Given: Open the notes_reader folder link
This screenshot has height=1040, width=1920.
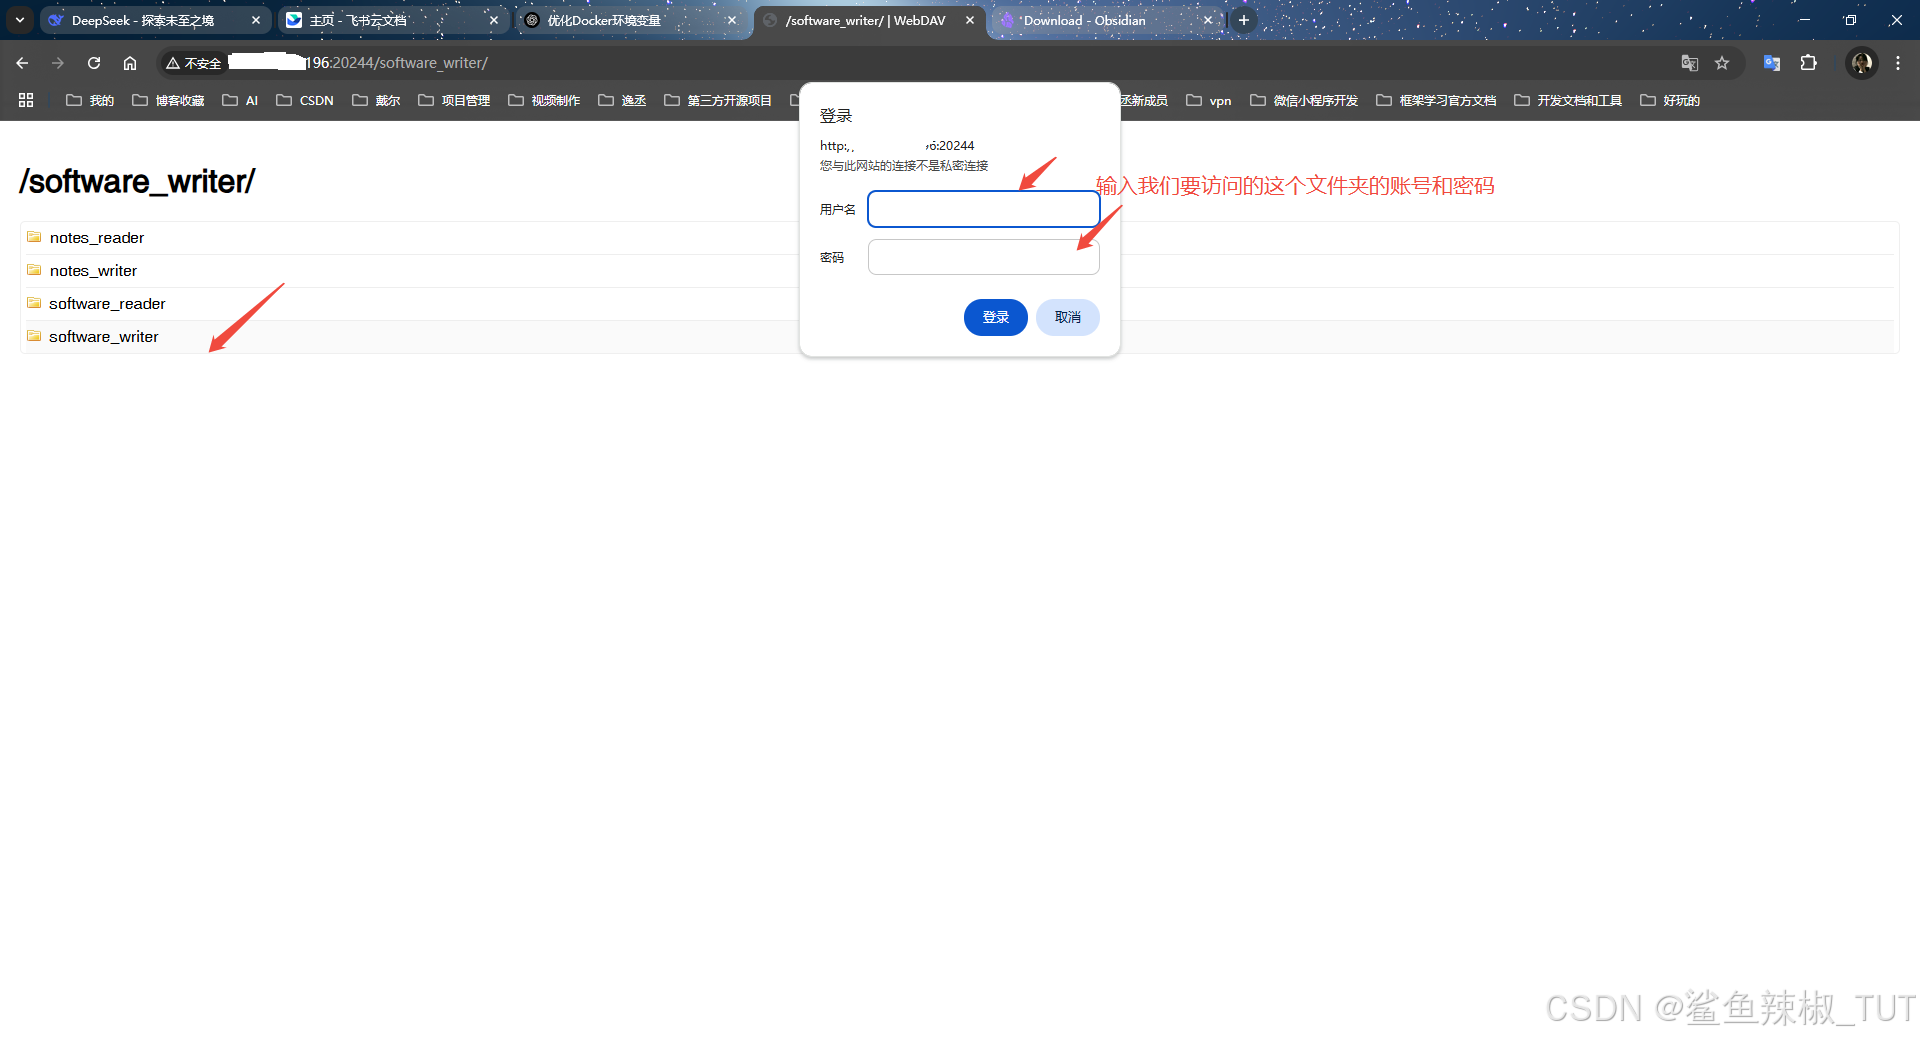Looking at the screenshot, I should pos(96,237).
